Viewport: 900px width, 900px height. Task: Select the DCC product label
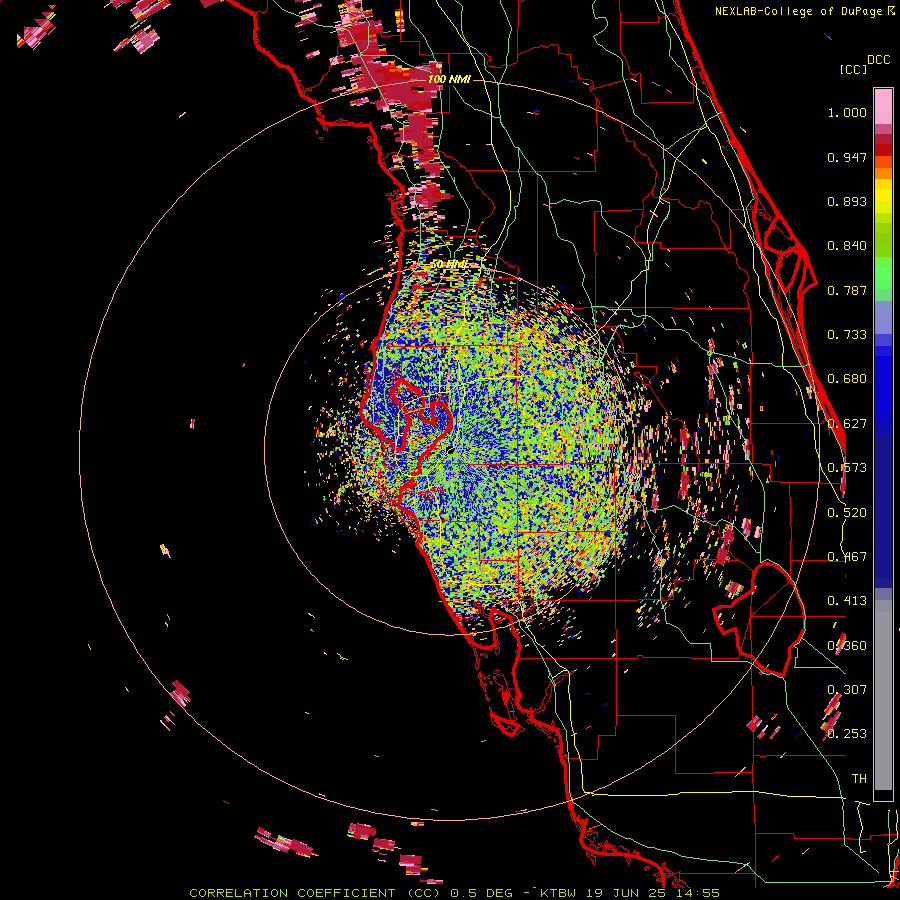tap(878, 60)
